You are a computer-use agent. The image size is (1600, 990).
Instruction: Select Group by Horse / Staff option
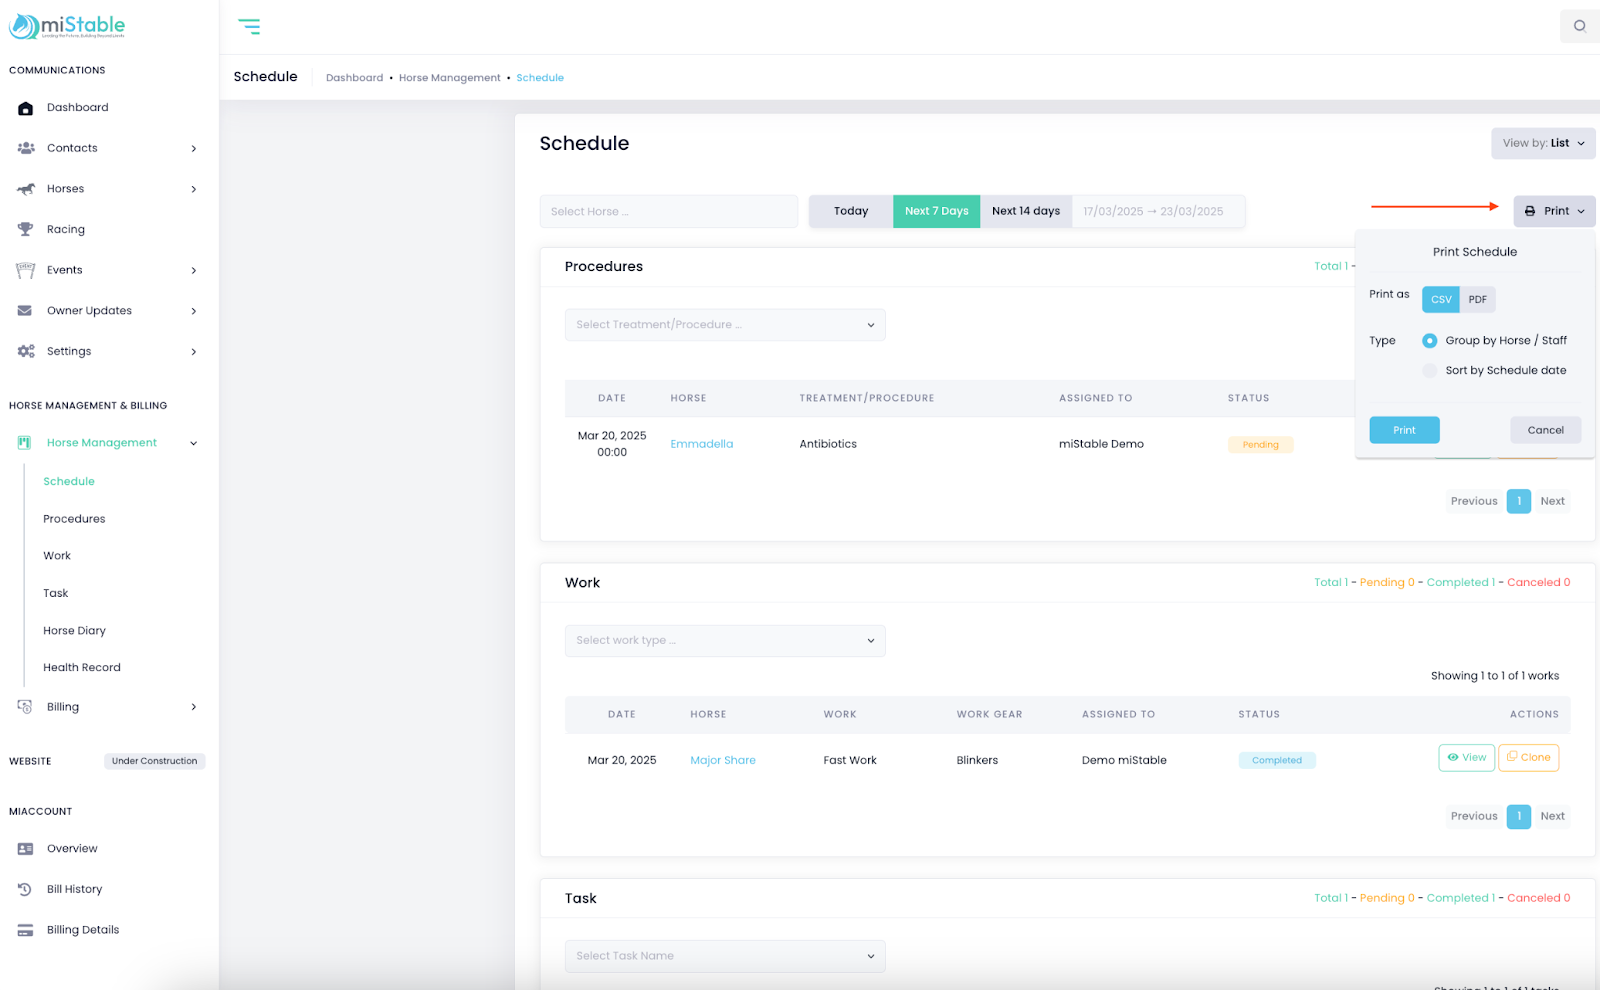1430,341
